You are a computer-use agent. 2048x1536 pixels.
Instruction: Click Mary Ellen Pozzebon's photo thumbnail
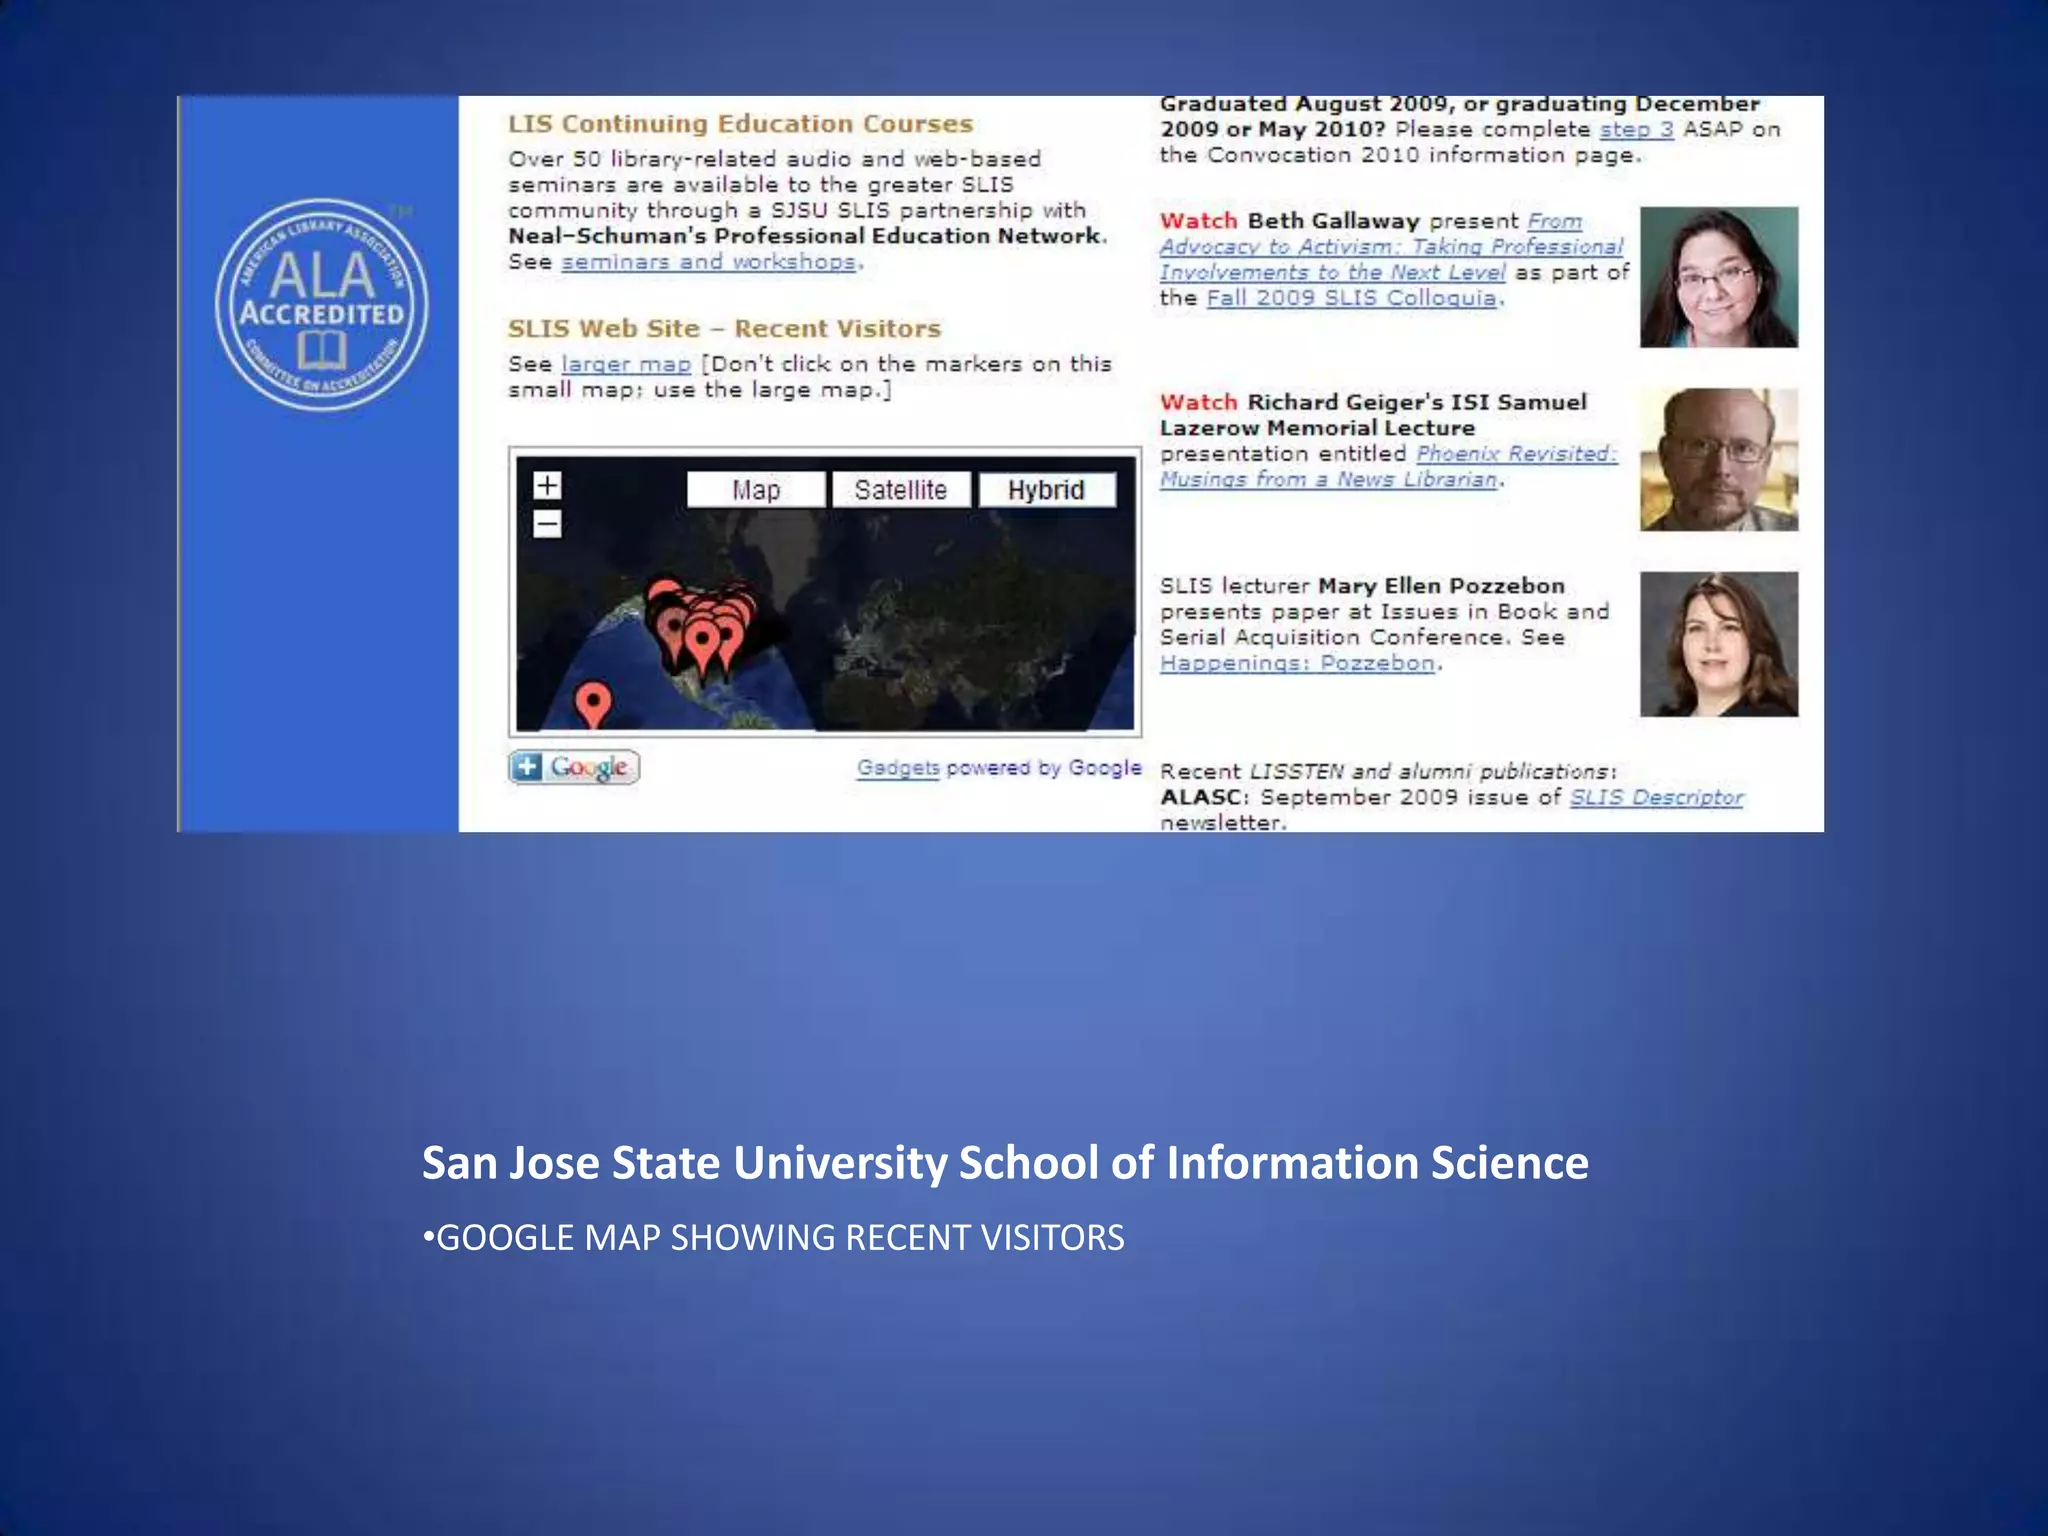(x=1719, y=644)
